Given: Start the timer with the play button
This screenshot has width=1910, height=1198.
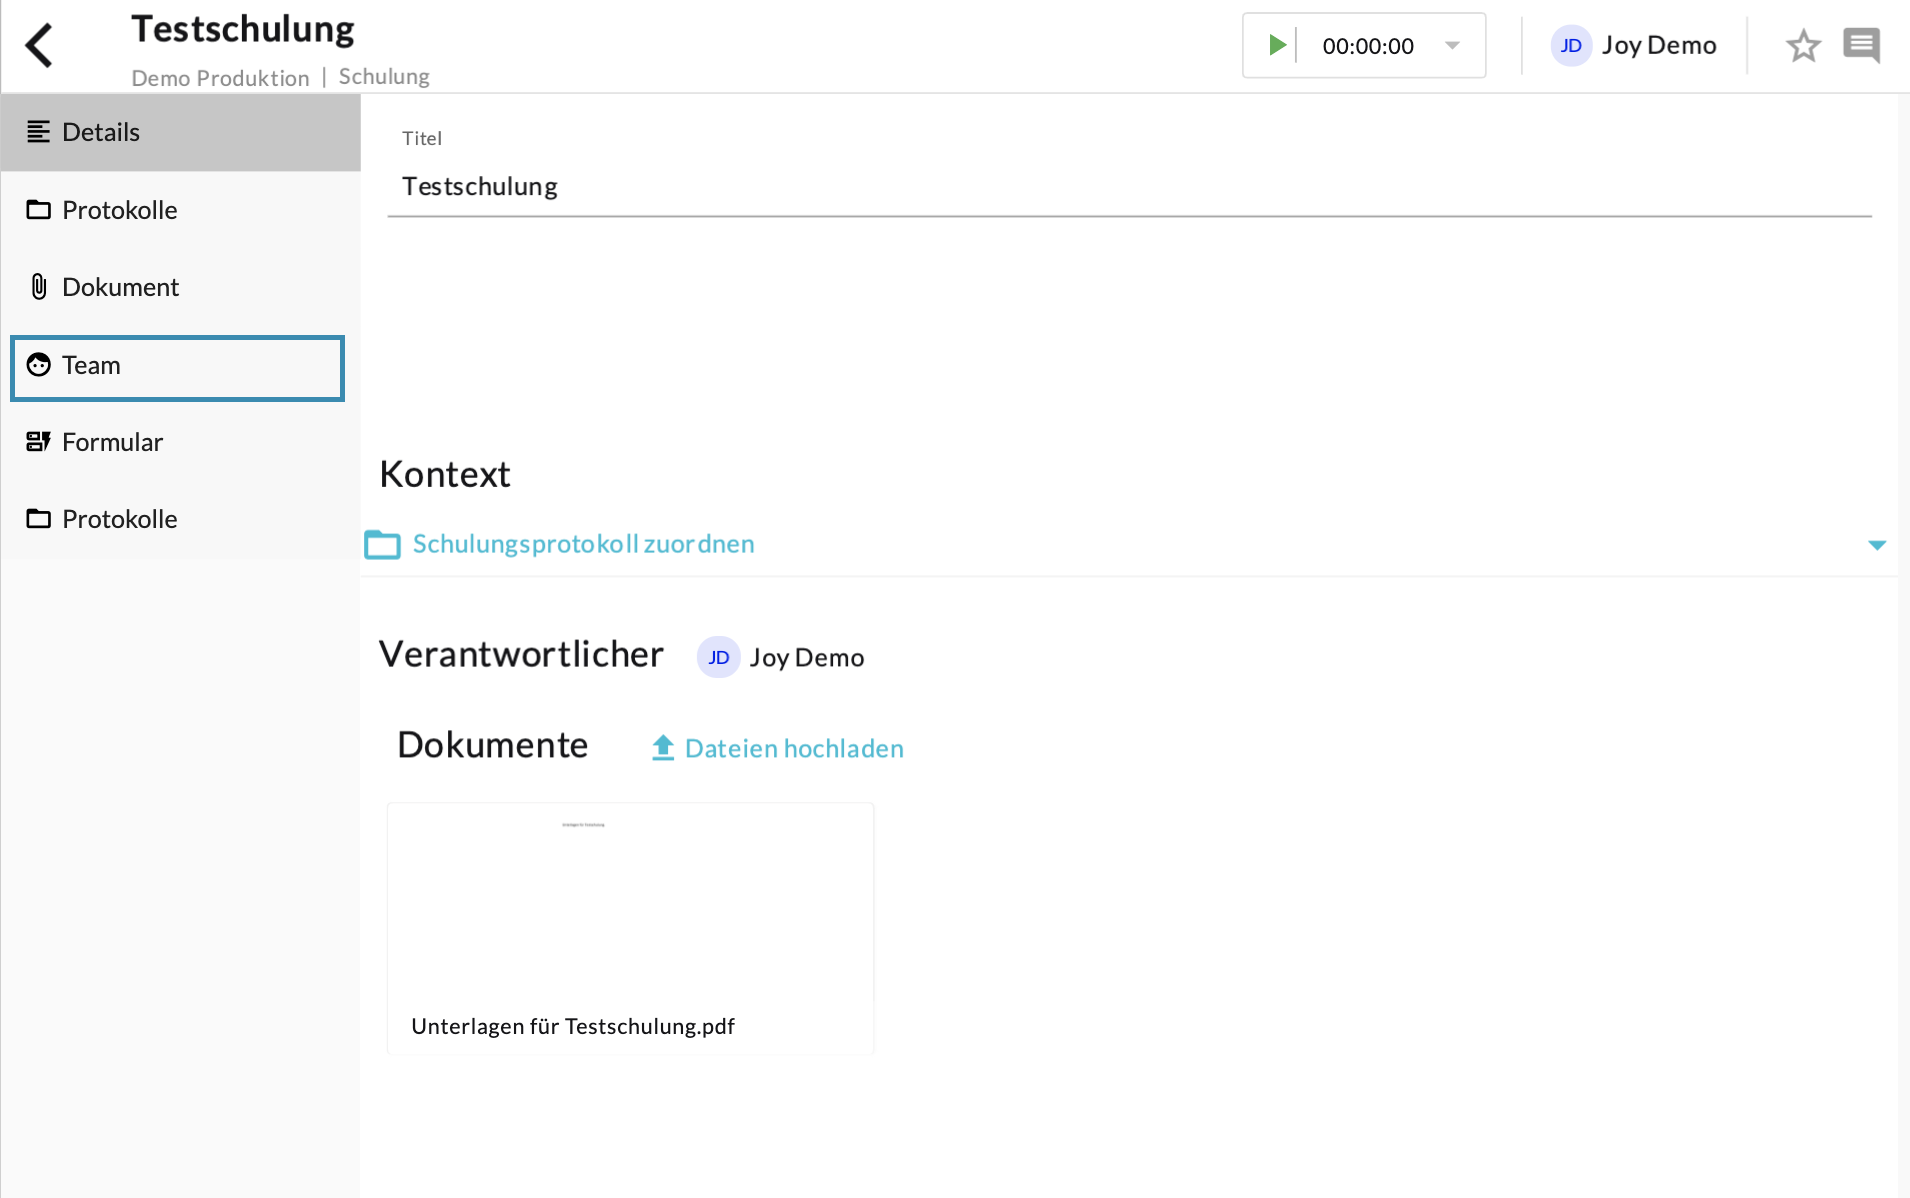Looking at the screenshot, I should point(1276,45).
